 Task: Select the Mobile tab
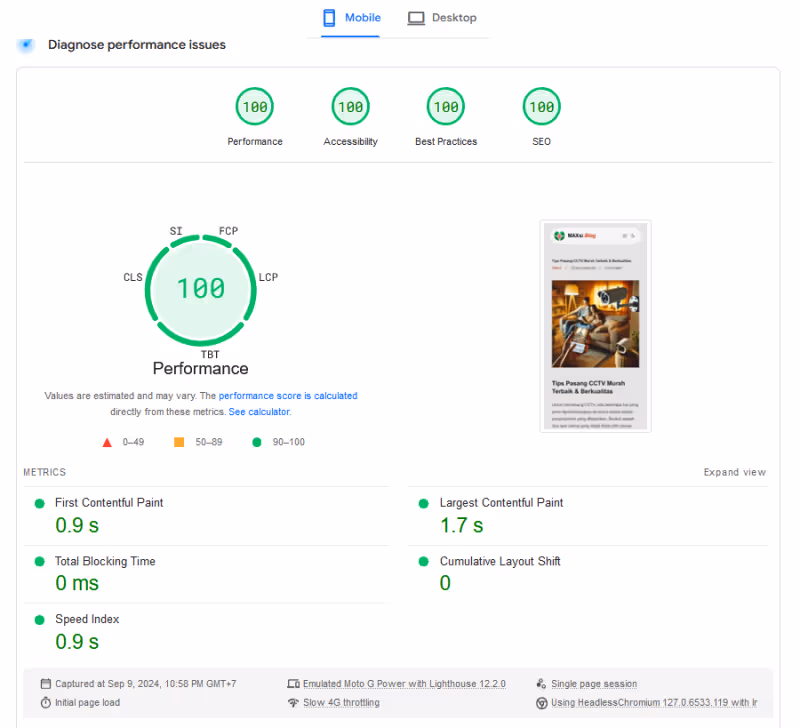(351, 18)
